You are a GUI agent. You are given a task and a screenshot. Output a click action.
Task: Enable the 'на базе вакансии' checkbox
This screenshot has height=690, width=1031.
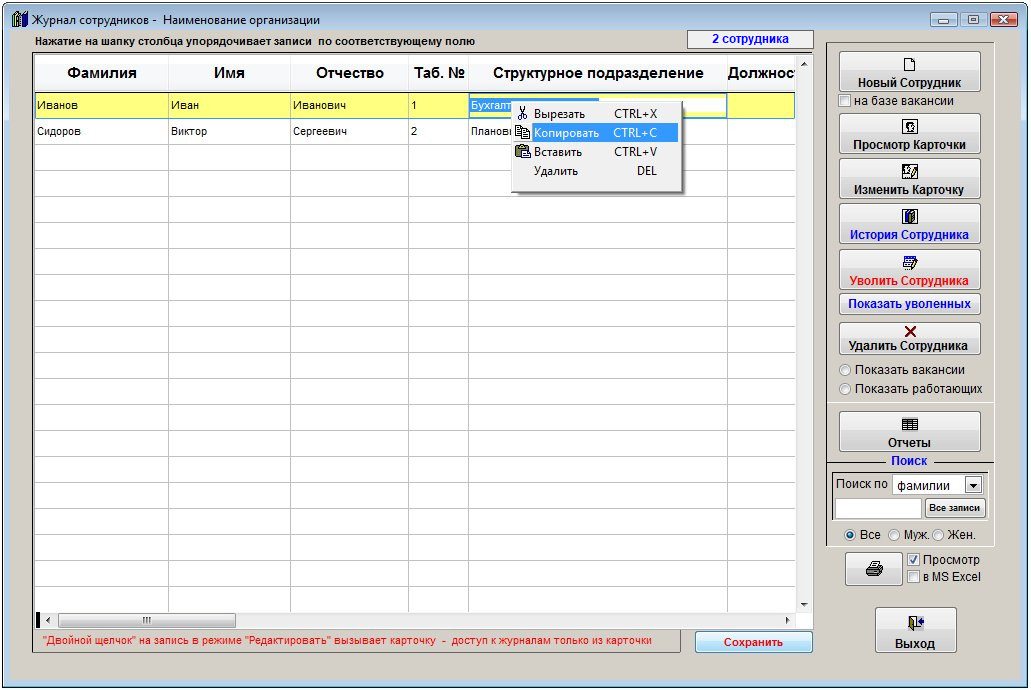pyautogui.click(x=845, y=101)
